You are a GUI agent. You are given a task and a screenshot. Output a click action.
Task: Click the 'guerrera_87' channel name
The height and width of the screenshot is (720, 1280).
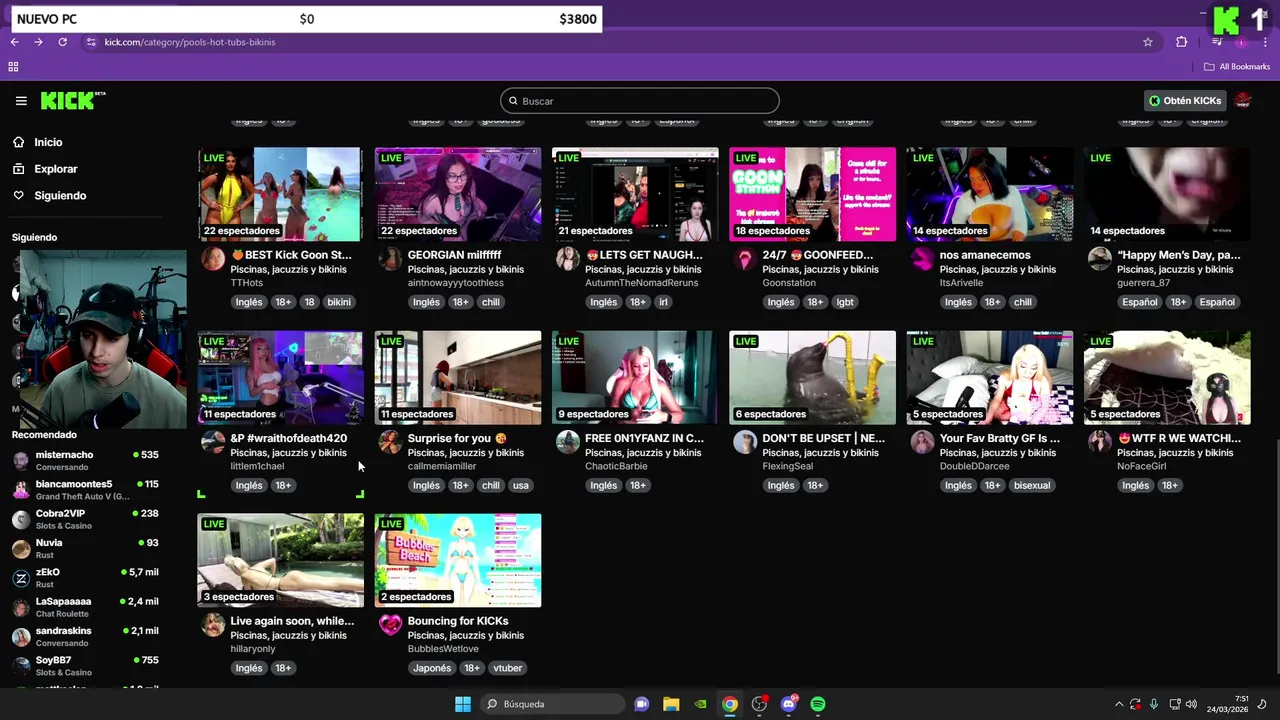1143,283
